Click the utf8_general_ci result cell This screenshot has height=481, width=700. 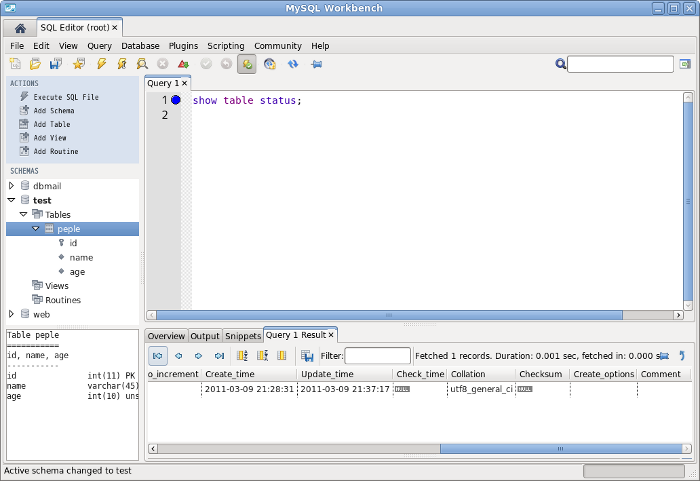pyautogui.click(x=481, y=389)
